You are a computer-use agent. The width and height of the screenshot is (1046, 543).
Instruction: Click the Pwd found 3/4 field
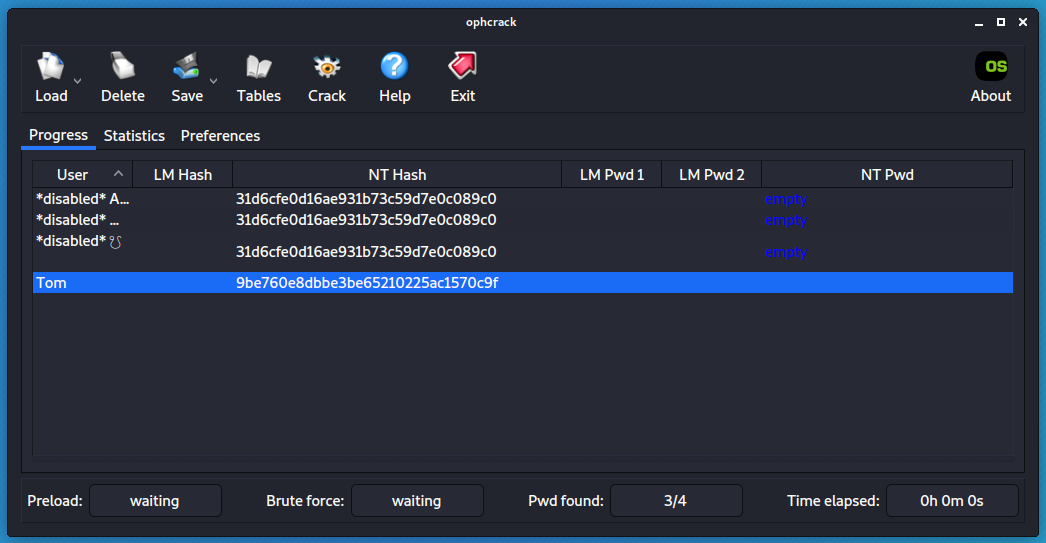click(676, 501)
